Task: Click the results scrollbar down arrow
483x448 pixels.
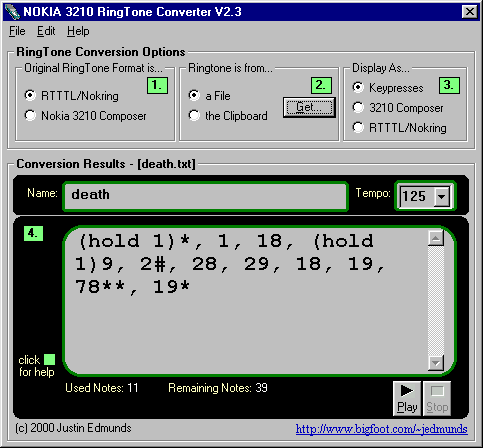Action: pos(436,362)
